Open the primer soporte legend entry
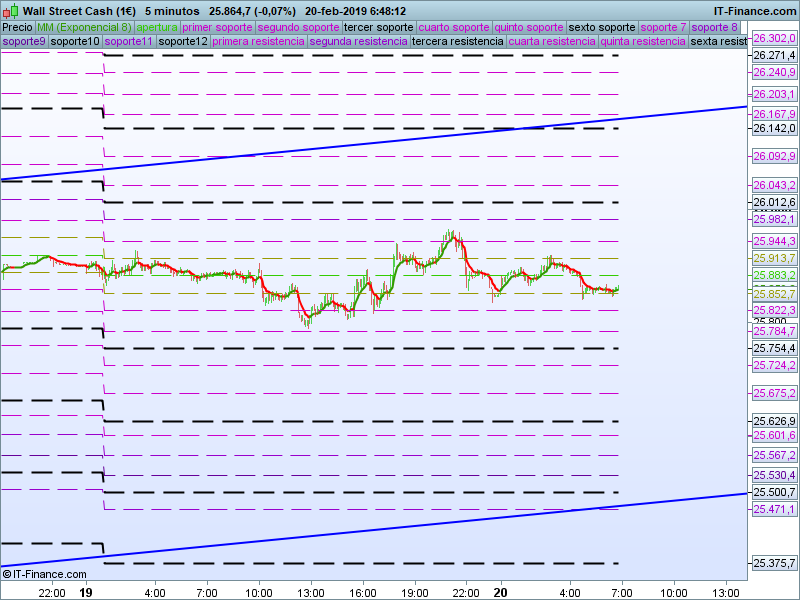The width and height of the screenshot is (800, 600). (218, 27)
